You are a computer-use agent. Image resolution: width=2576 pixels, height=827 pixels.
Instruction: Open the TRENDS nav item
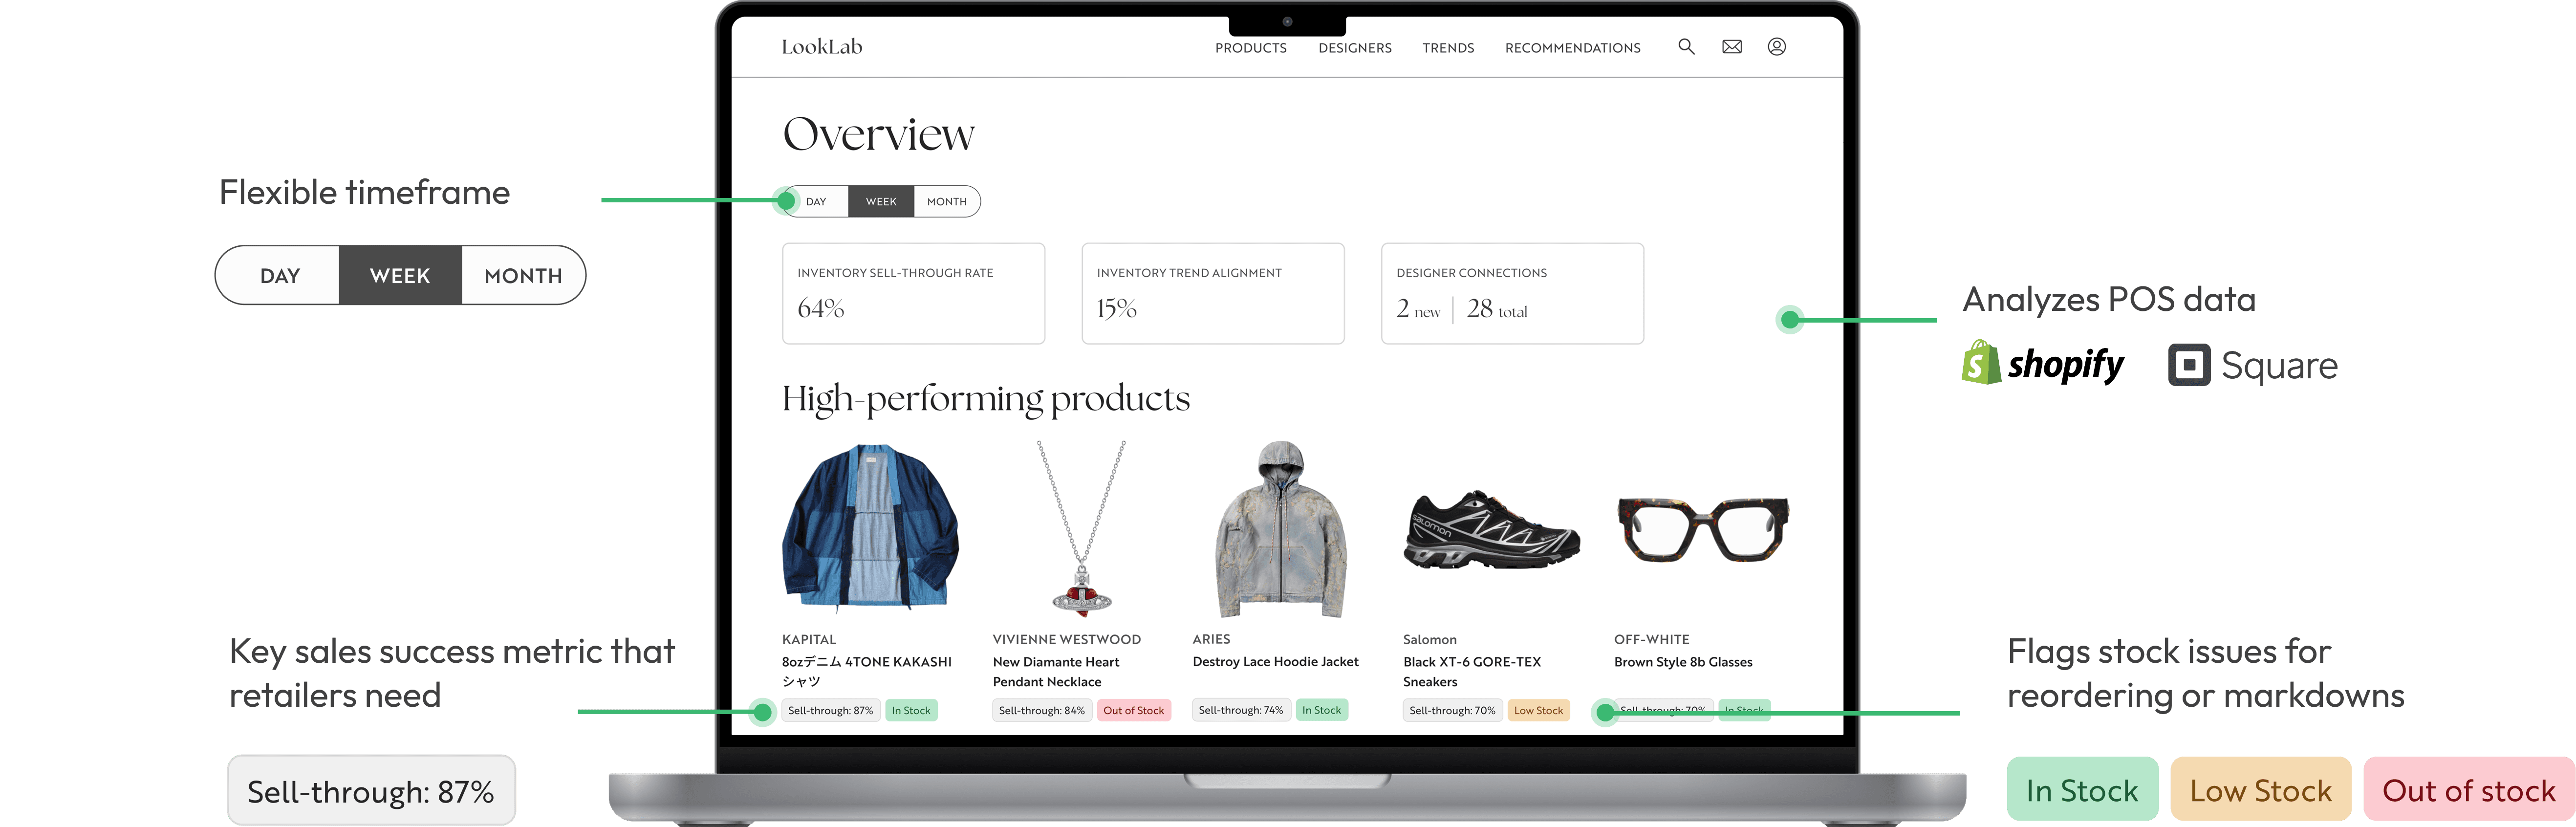click(1448, 48)
